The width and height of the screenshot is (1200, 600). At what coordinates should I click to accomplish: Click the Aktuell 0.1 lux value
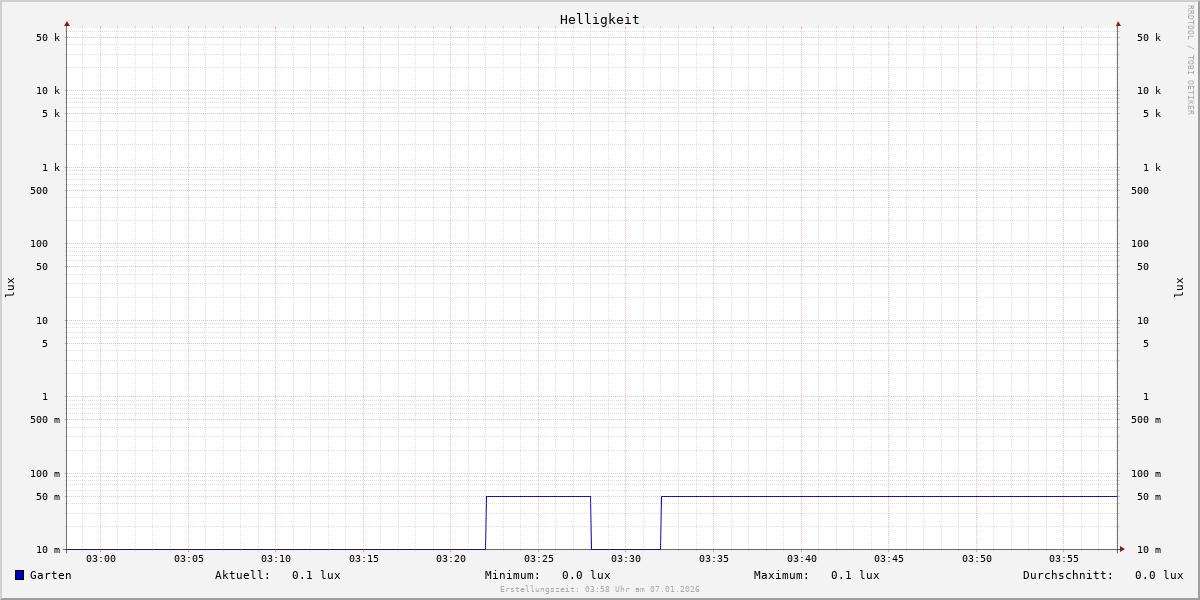[316, 575]
